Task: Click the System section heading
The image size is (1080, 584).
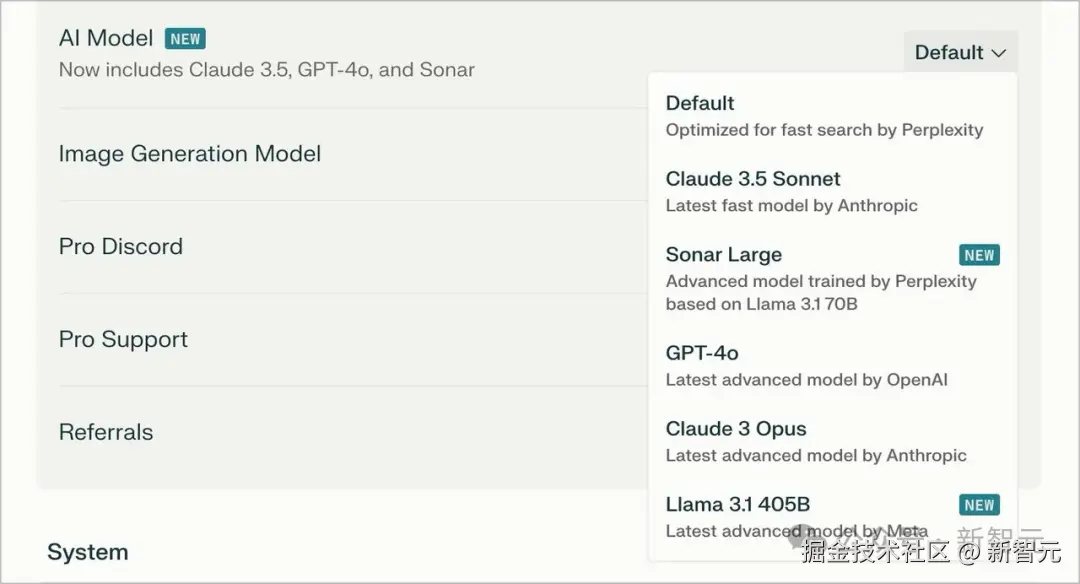Action: pyautogui.click(x=88, y=552)
